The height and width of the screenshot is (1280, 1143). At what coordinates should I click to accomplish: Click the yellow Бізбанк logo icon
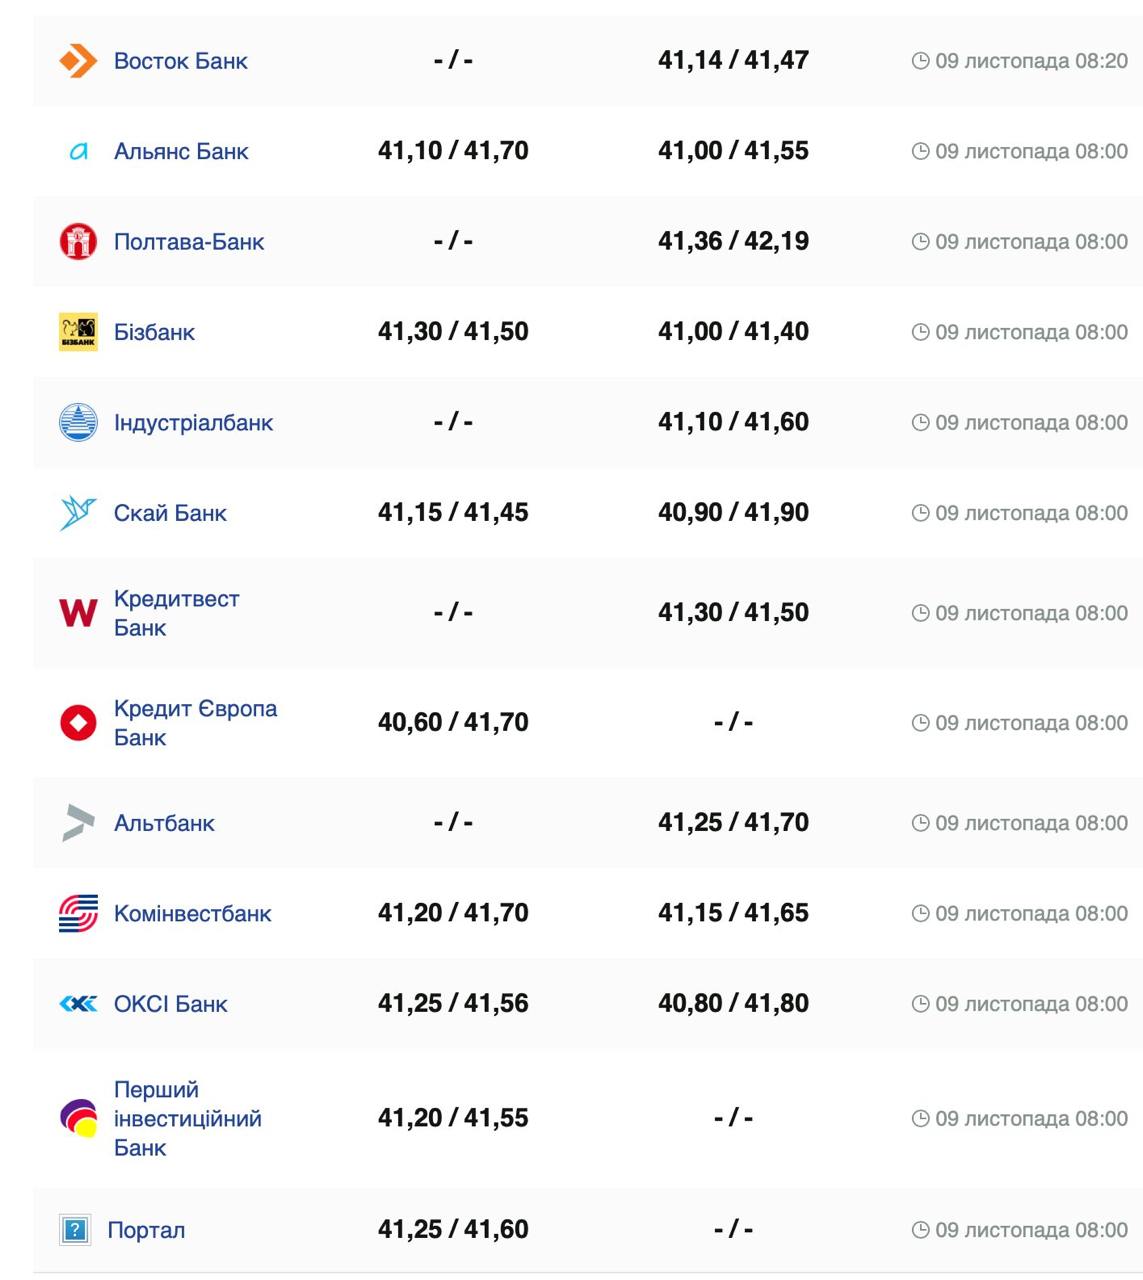[78, 332]
